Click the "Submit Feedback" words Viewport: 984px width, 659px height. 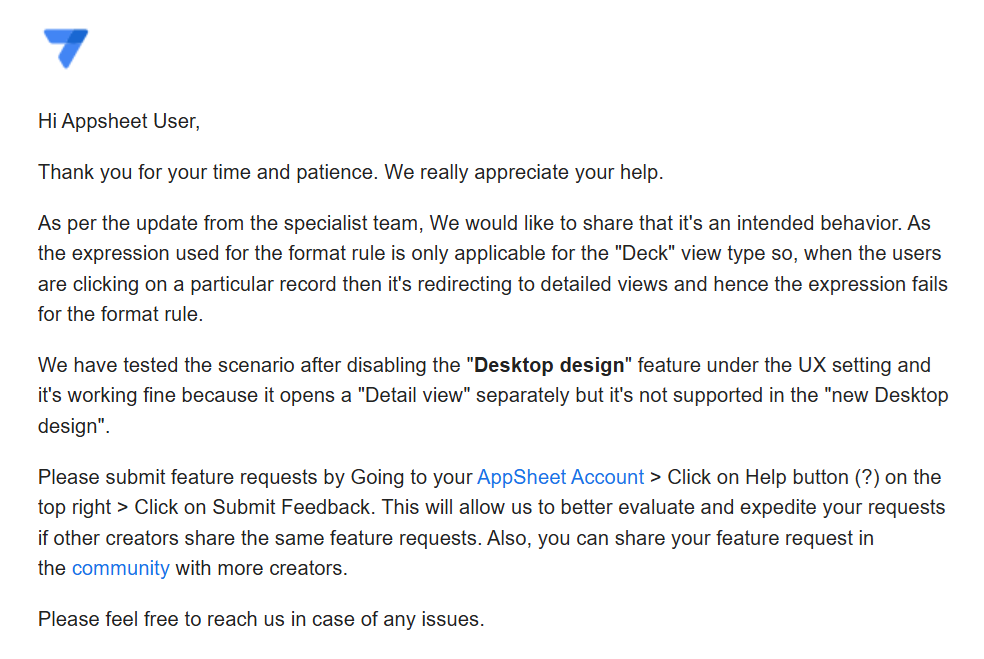[x=291, y=507]
